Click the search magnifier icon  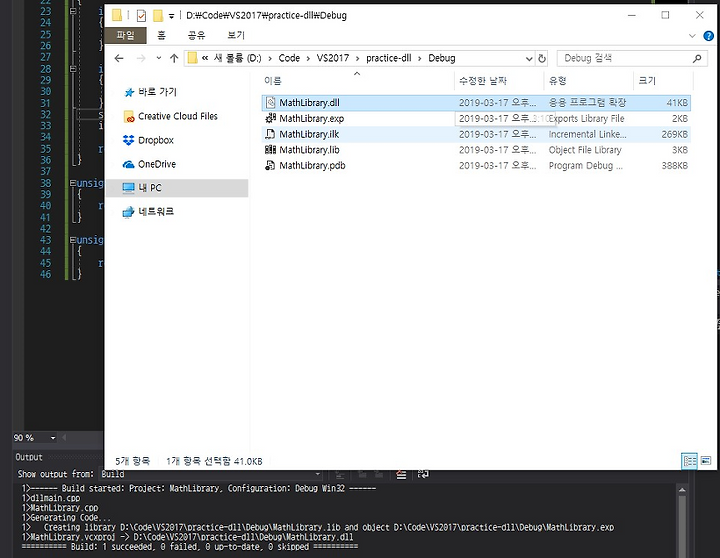coord(697,58)
